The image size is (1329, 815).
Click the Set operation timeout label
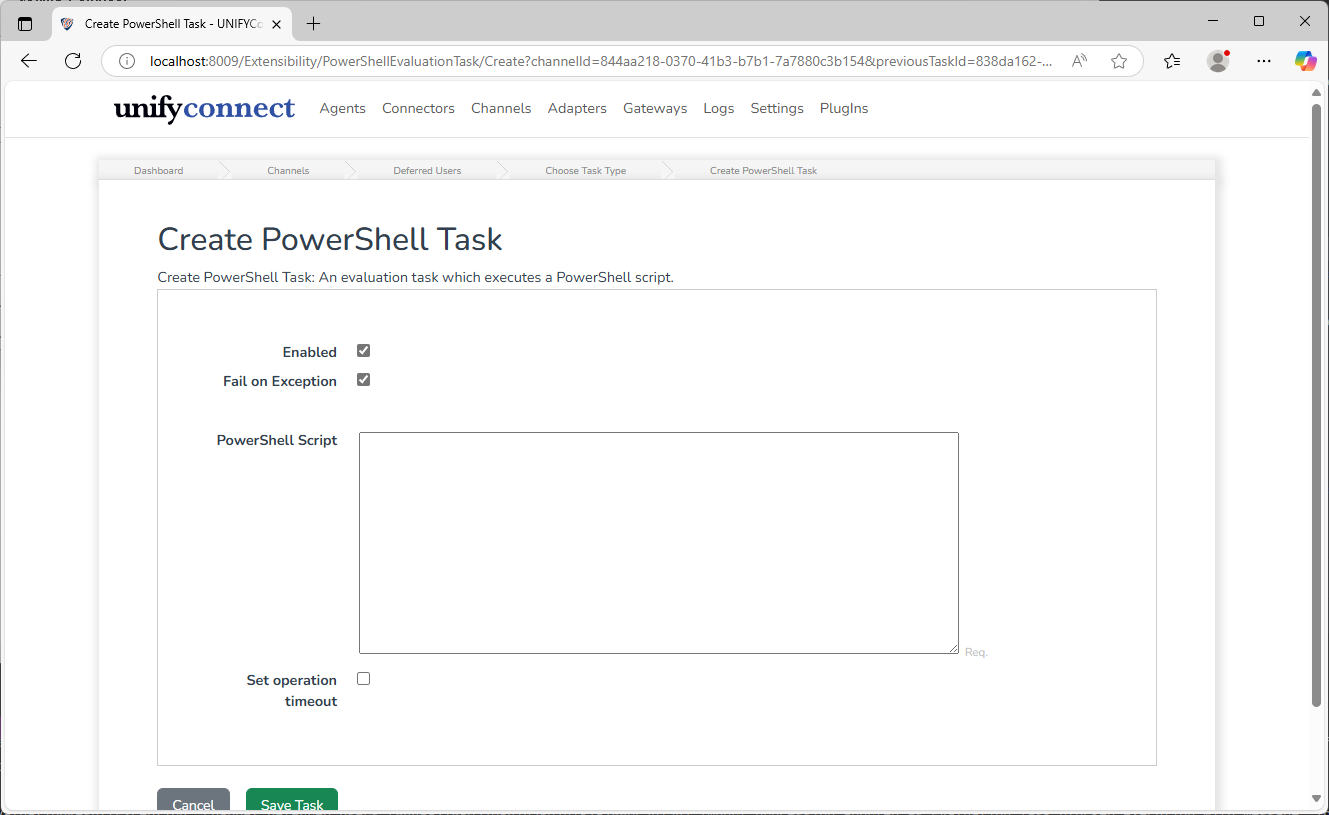coord(292,691)
